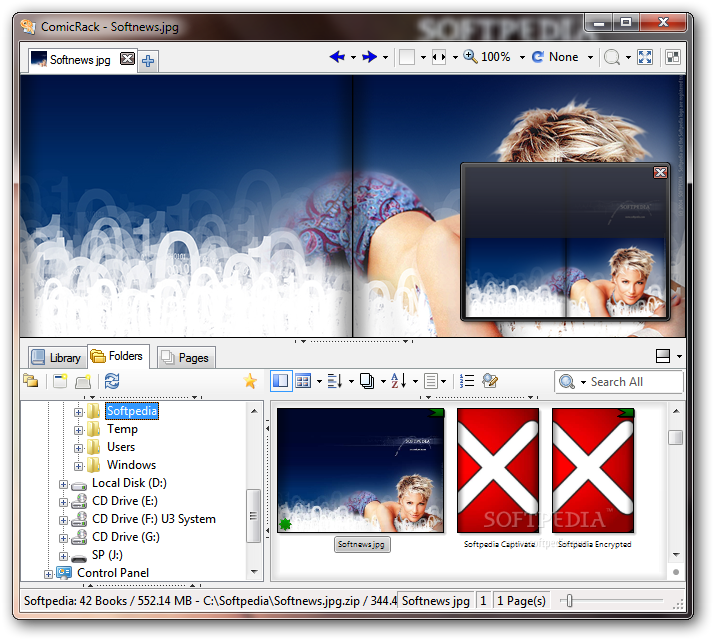Screen dimensions: 714x640
Task: Open dropdown next to next page arrow
Action: coord(385,57)
